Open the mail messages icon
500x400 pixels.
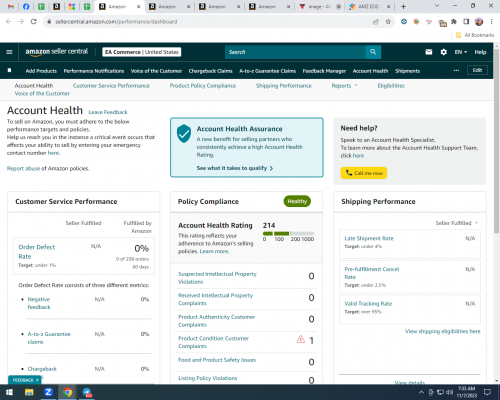429,52
